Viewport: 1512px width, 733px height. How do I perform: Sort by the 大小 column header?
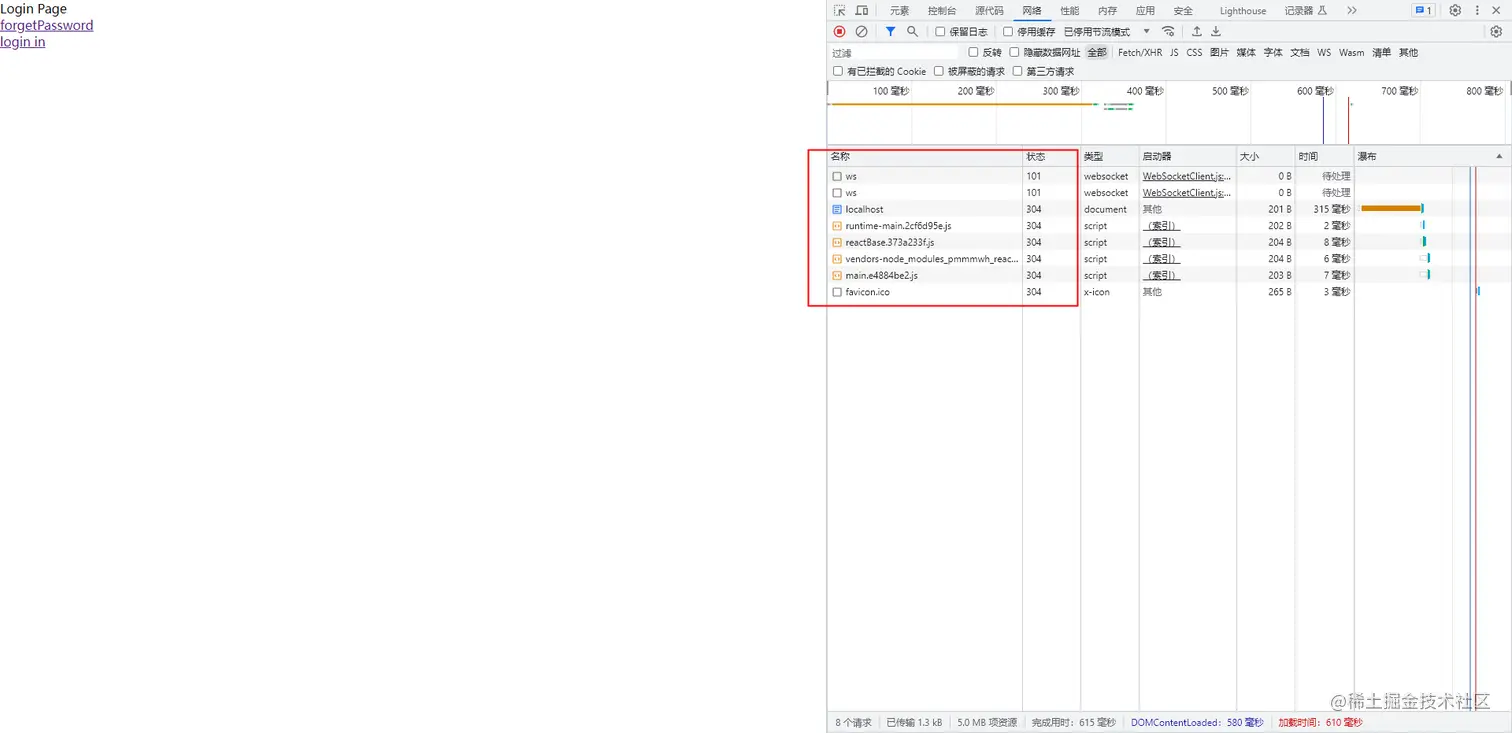(1265, 157)
